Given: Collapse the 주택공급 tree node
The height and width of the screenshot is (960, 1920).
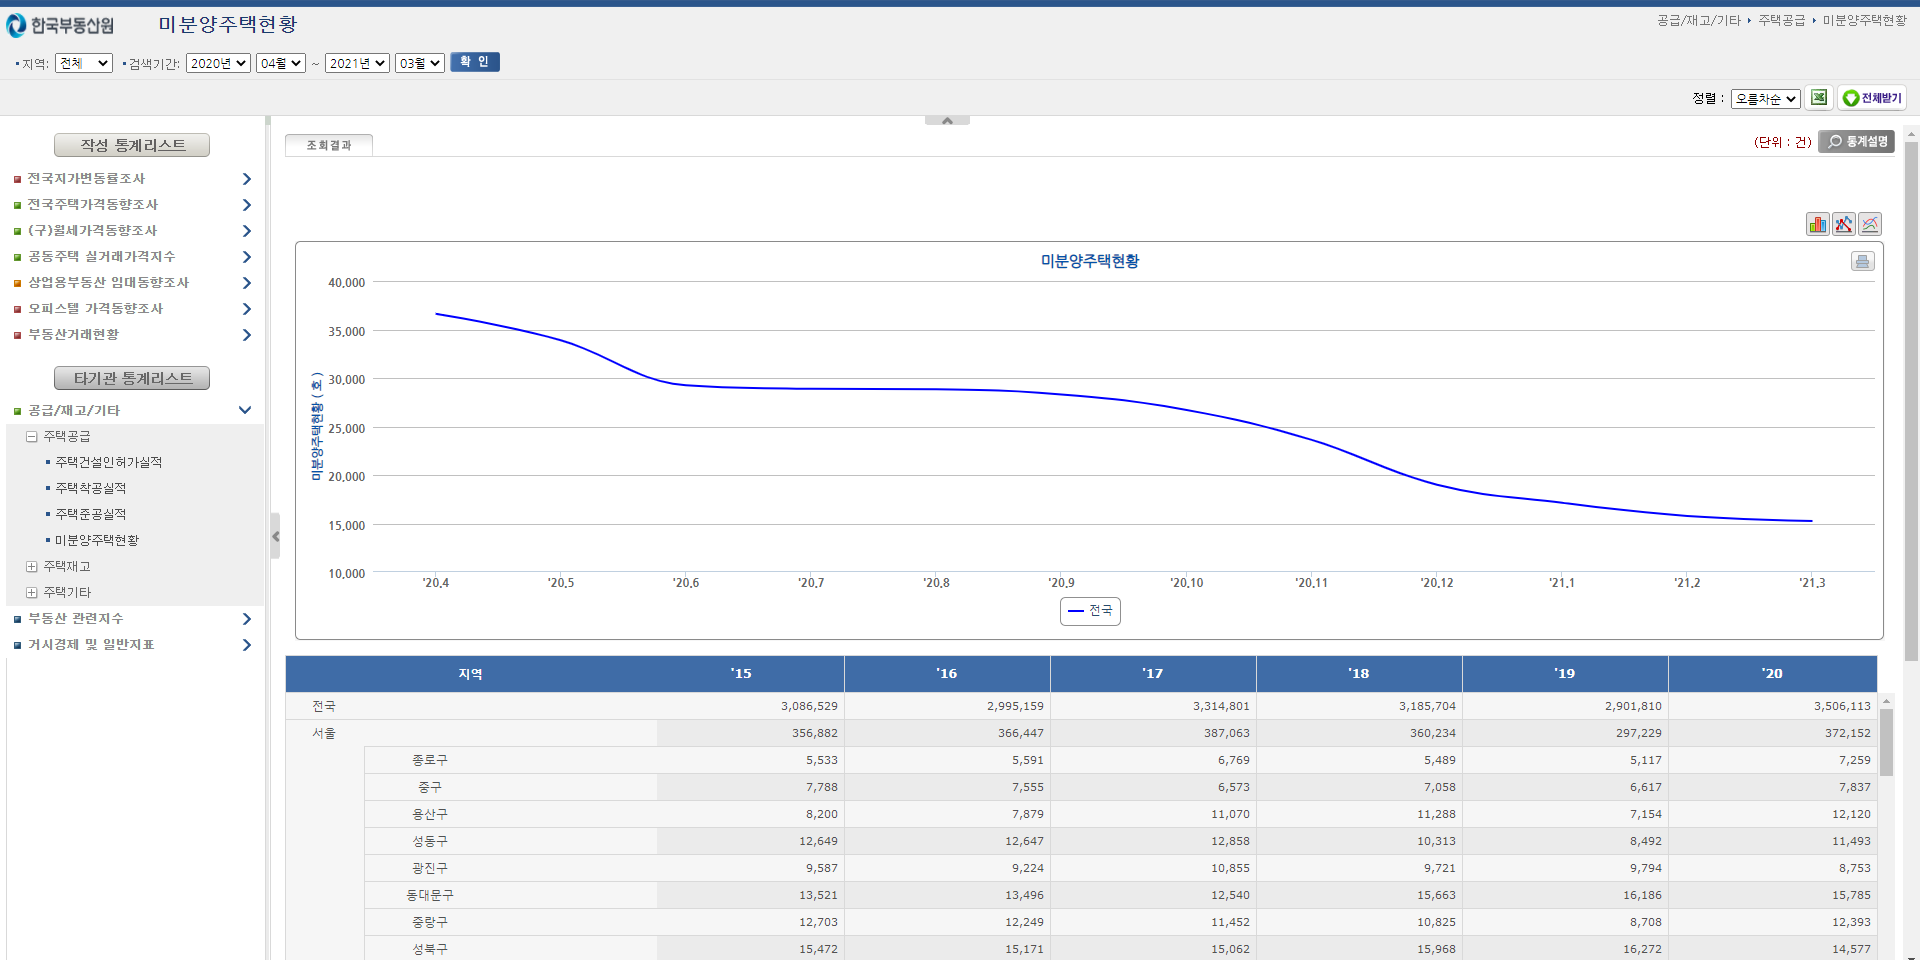Looking at the screenshot, I should pyautogui.click(x=32, y=437).
